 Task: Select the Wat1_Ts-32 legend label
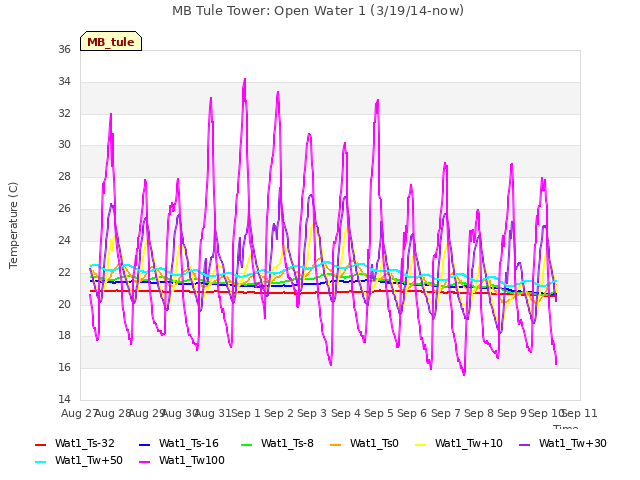84,443
